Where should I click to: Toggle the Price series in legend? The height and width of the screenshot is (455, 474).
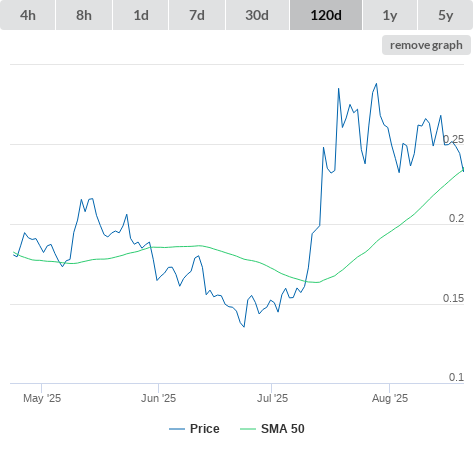[194, 429]
